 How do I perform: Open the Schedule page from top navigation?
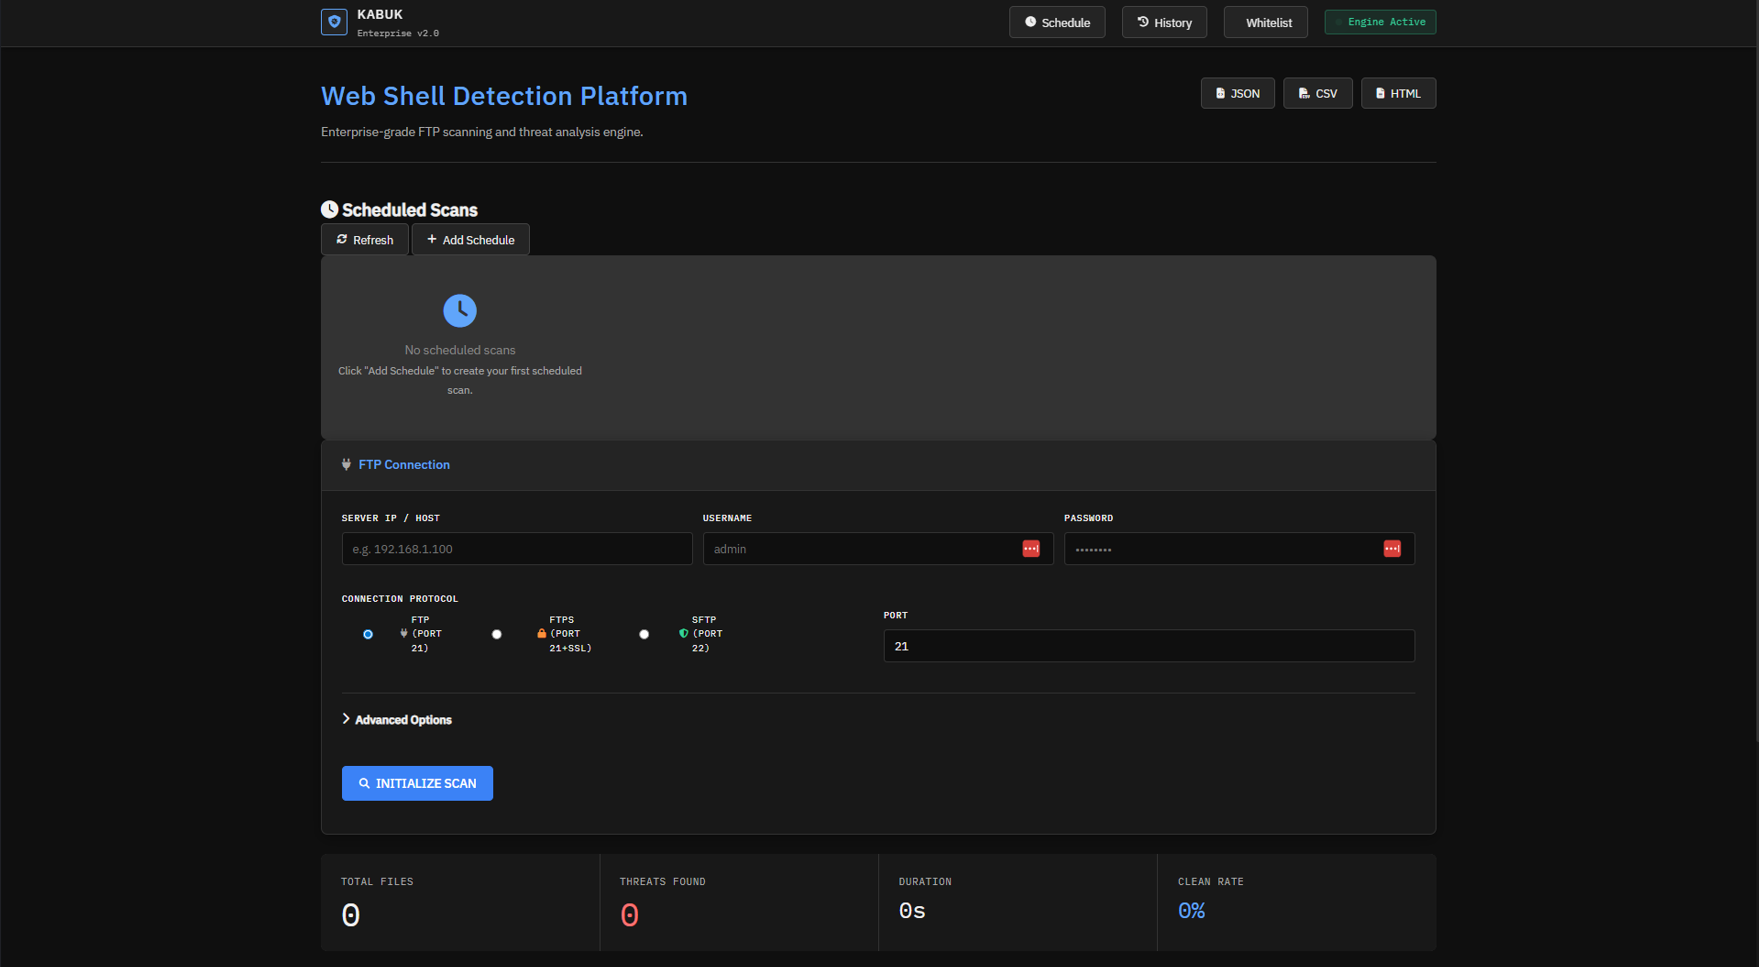(x=1057, y=22)
